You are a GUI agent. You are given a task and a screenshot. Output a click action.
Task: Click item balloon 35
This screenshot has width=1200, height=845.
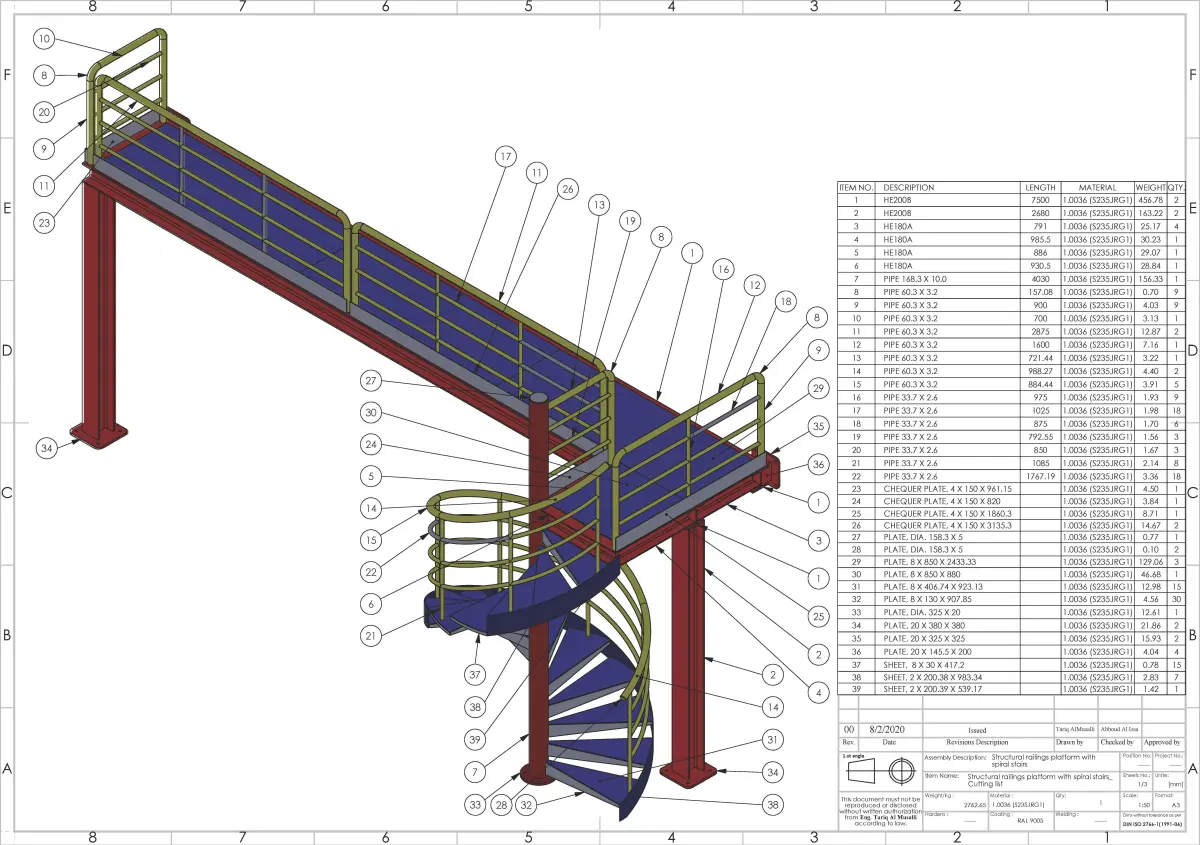[819, 426]
